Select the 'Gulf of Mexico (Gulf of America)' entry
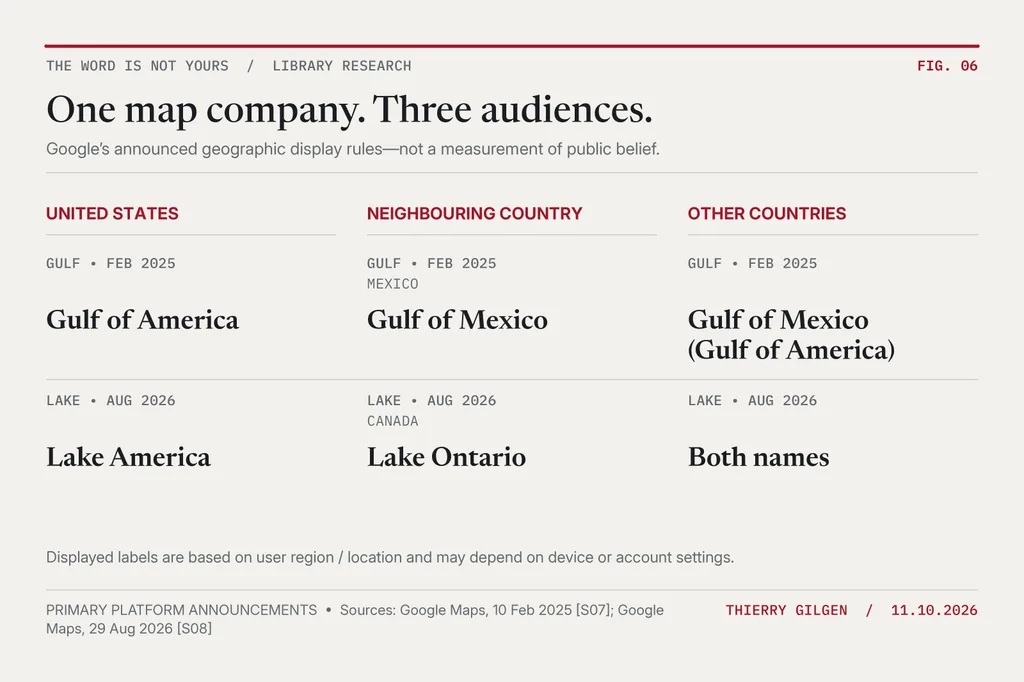This screenshot has height=682, width=1024. pyautogui.click(x=791, y=335)
